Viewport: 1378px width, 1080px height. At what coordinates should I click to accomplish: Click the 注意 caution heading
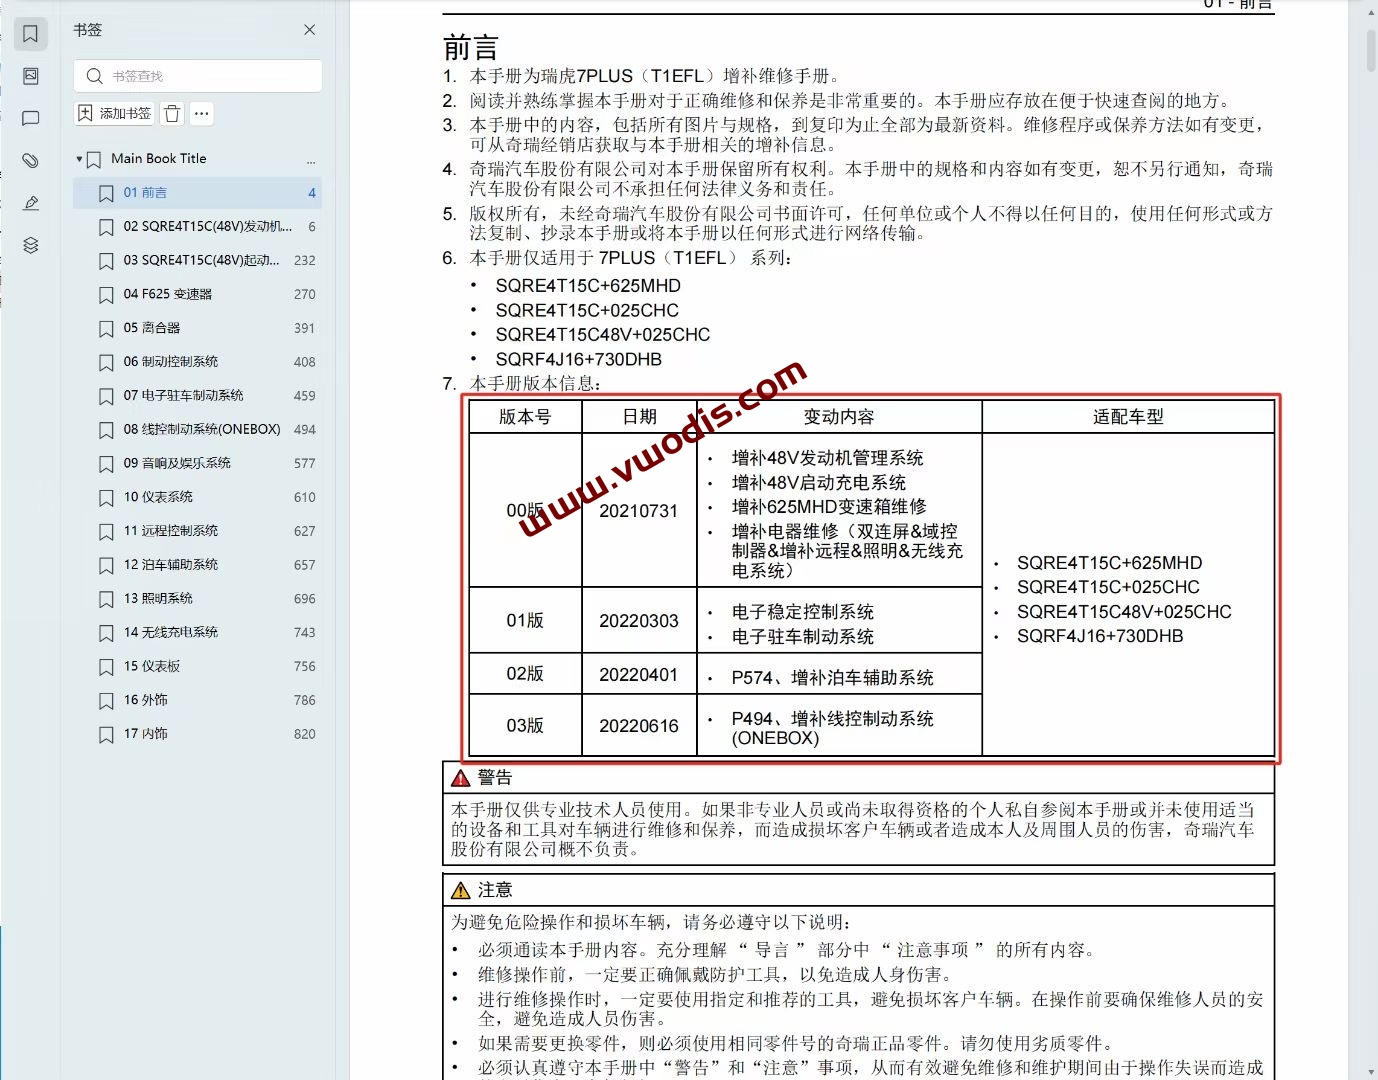point(494,890)
